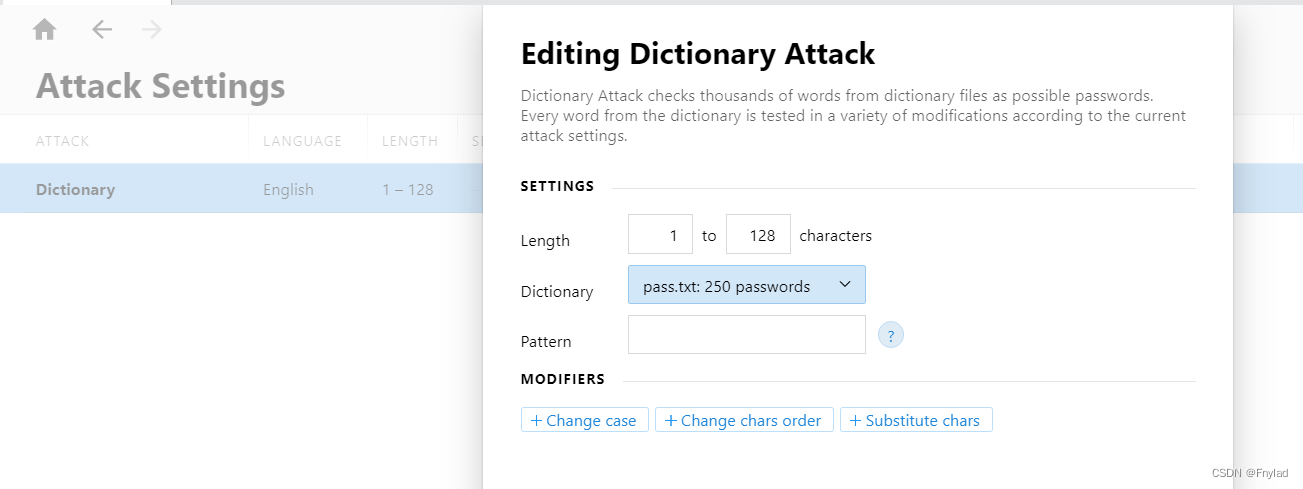Open the Pattern help question mark icon
This screenshot has width=1303, height=489.
890,336
